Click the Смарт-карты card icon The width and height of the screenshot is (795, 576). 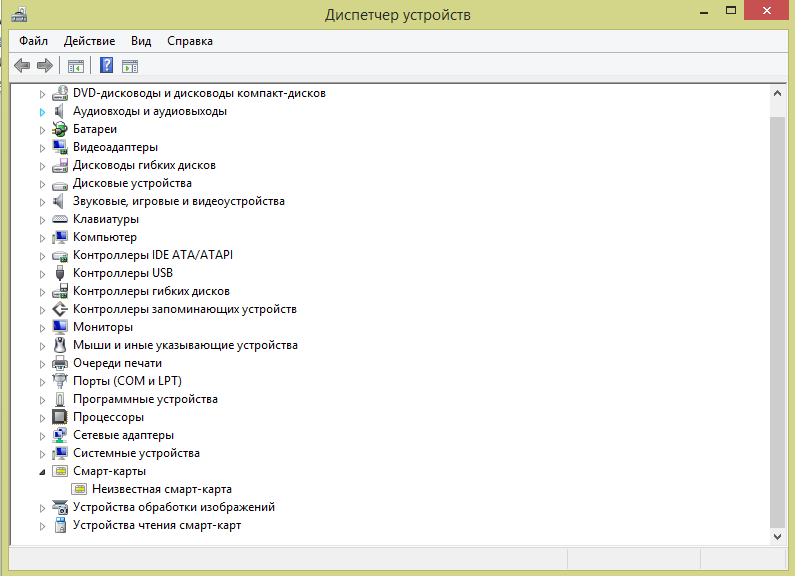tap(60, 471)
